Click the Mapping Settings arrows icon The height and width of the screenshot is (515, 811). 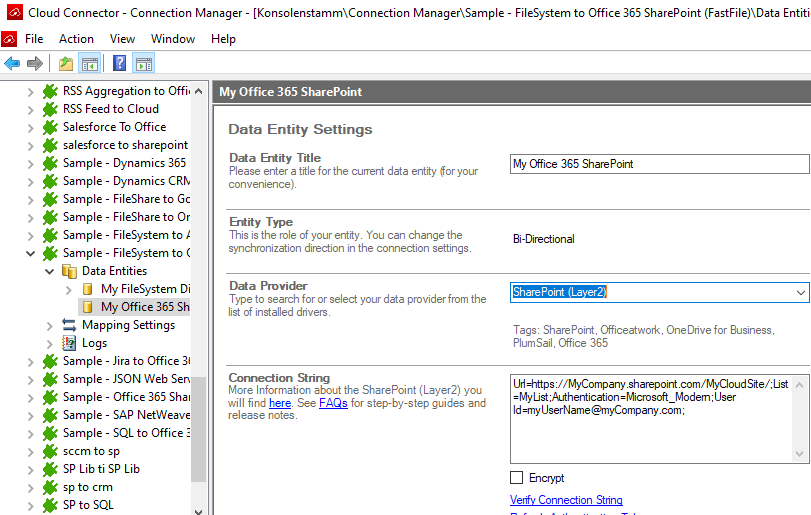pos(69,325)
